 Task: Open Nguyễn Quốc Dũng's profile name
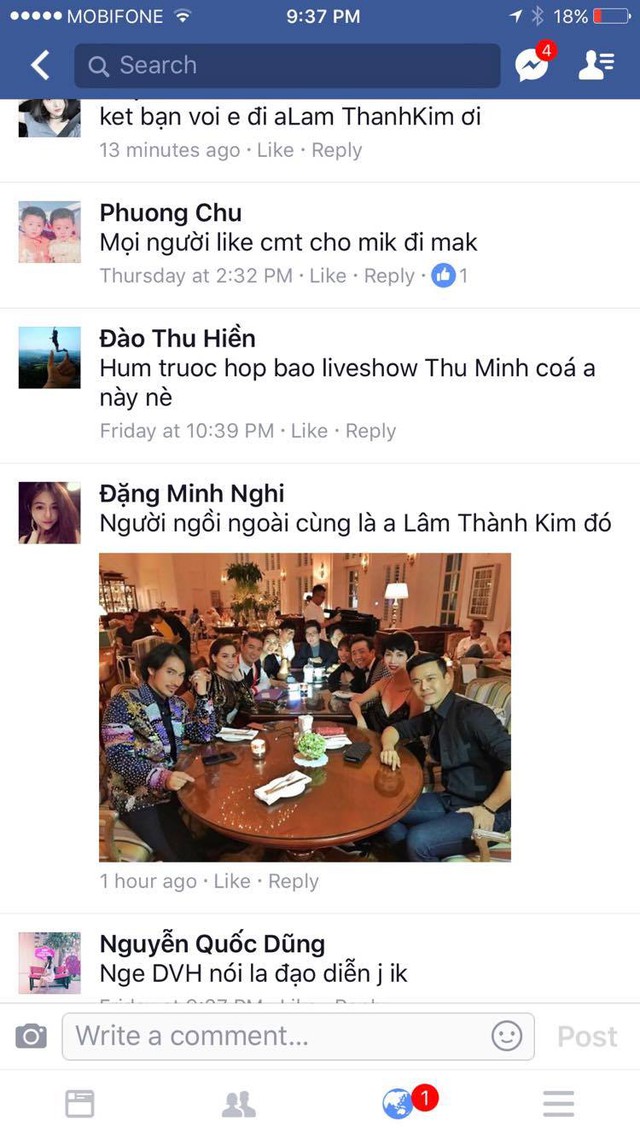click(212, 944)
